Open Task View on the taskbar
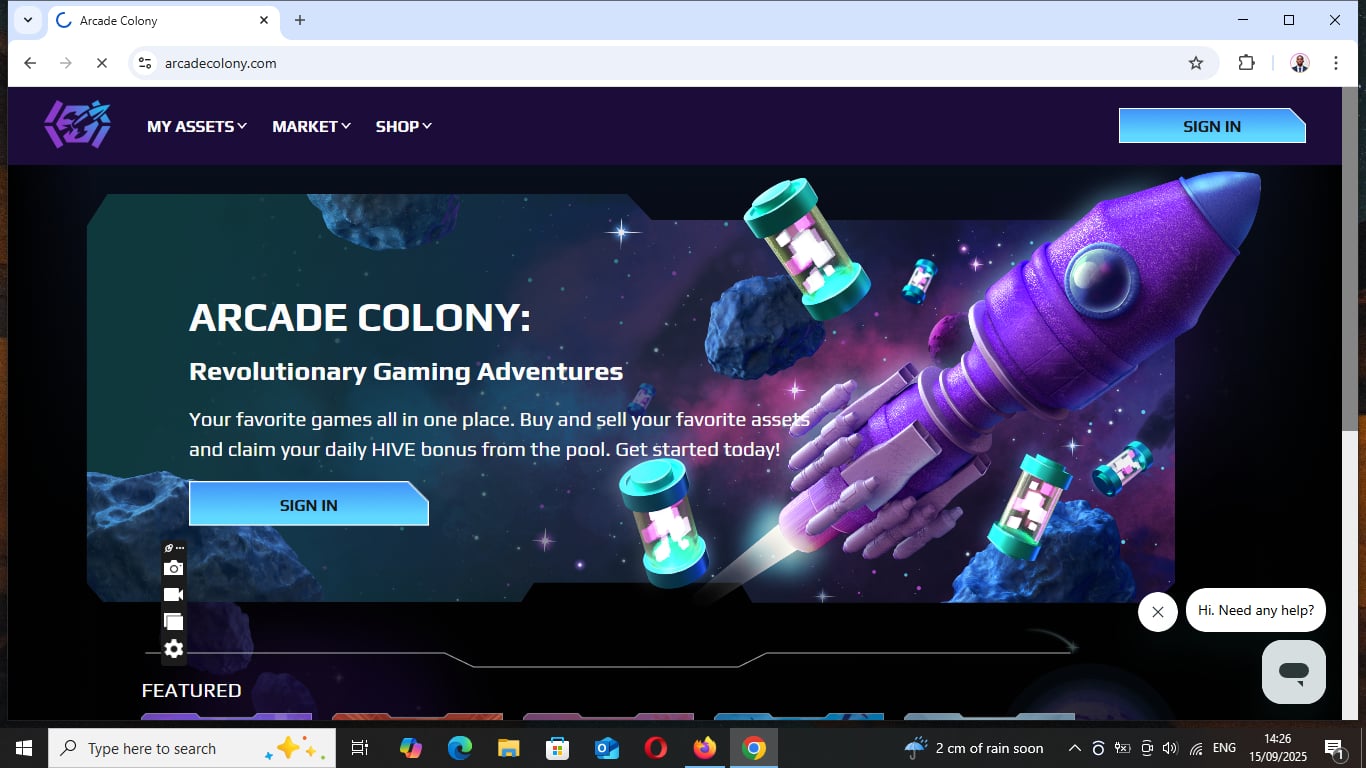The width and height of the screenshot is (1366, 768). pyautogui.click(x=360, y=748)
